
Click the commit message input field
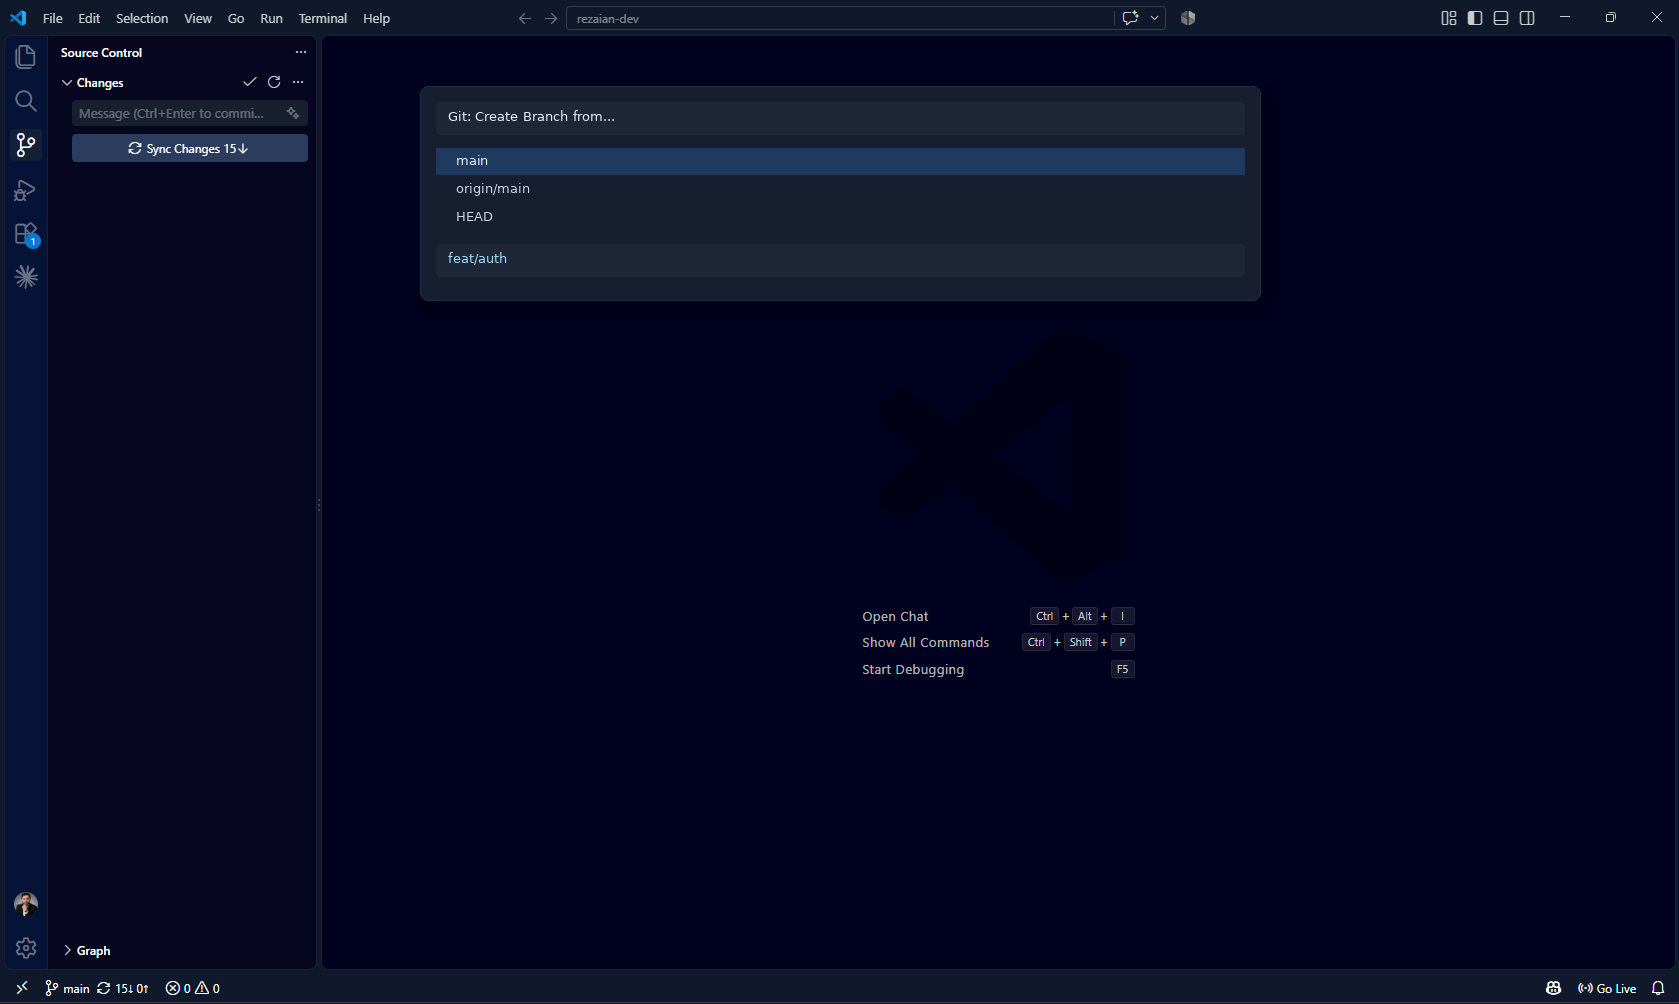click(x=190, y=113)
